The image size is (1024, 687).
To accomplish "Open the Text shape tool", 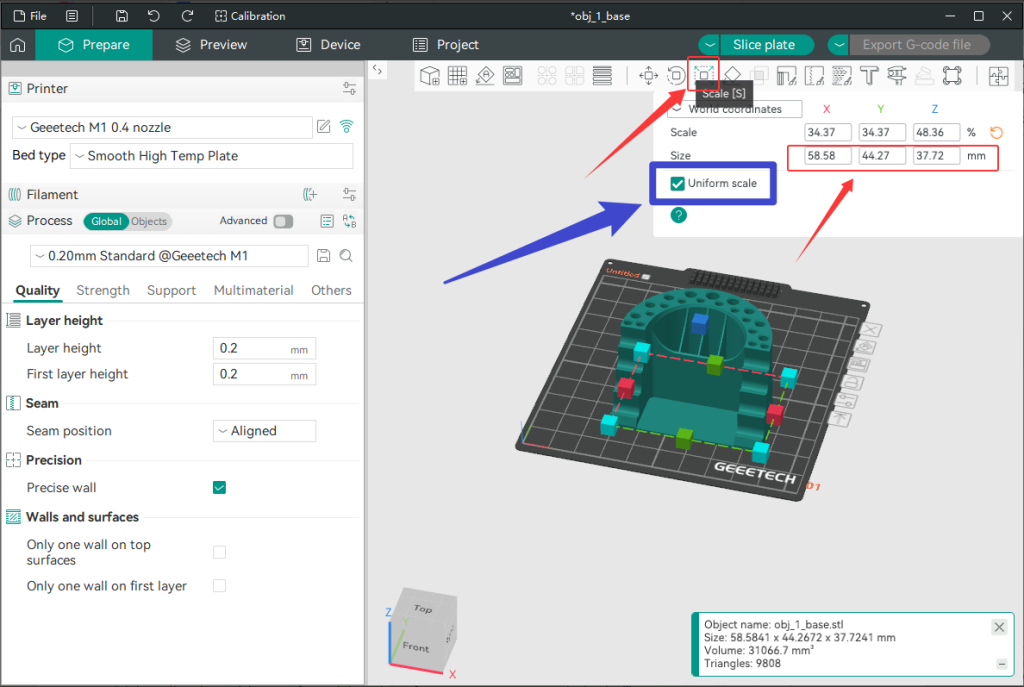I will click(x=869, y=76).
